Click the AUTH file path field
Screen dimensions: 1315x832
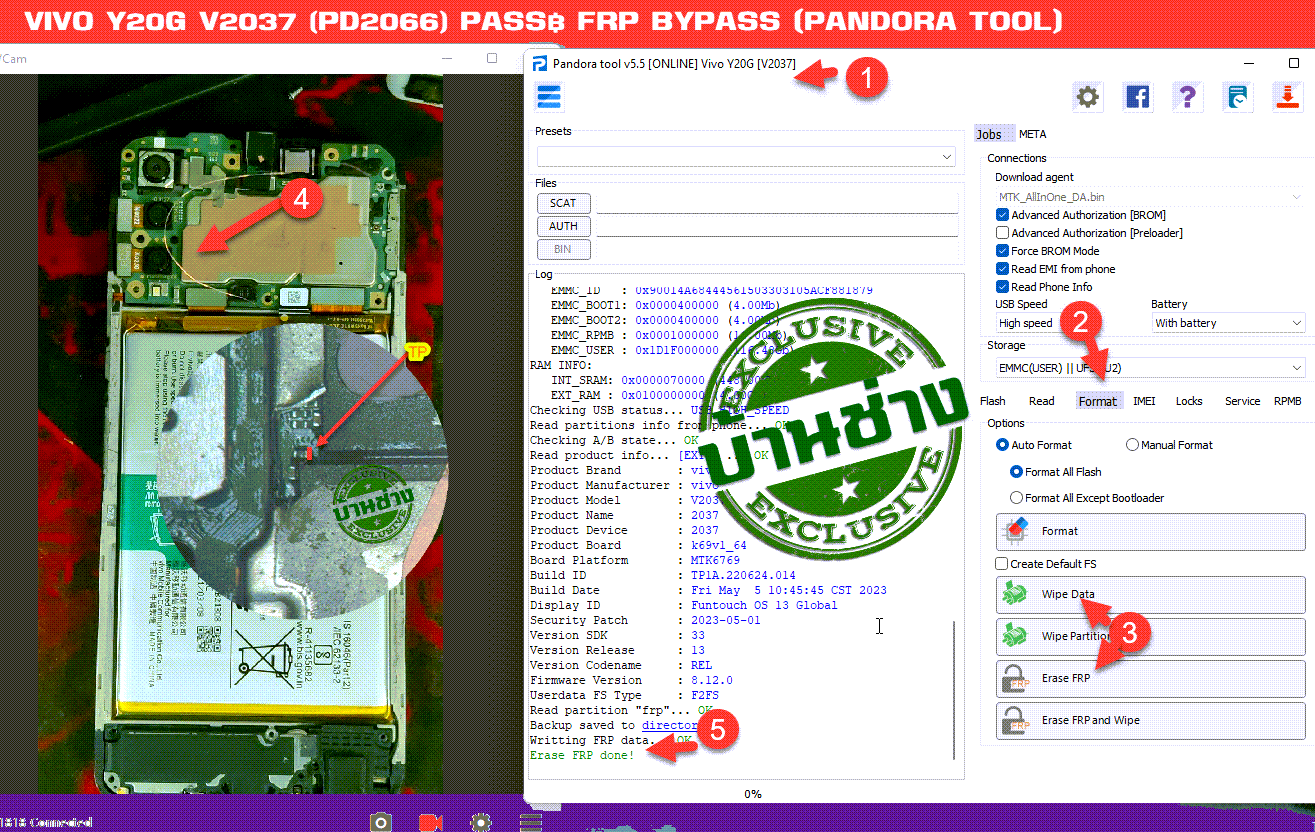coord(777,226)
